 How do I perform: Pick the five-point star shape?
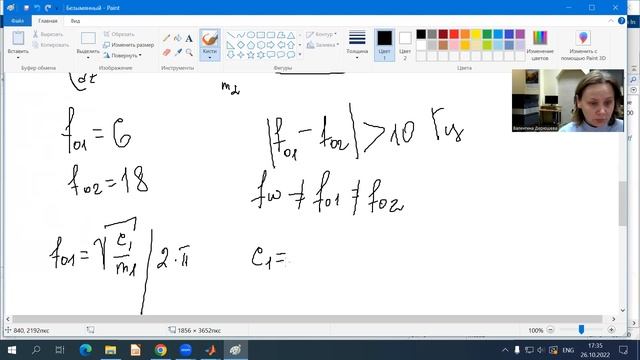251,55
